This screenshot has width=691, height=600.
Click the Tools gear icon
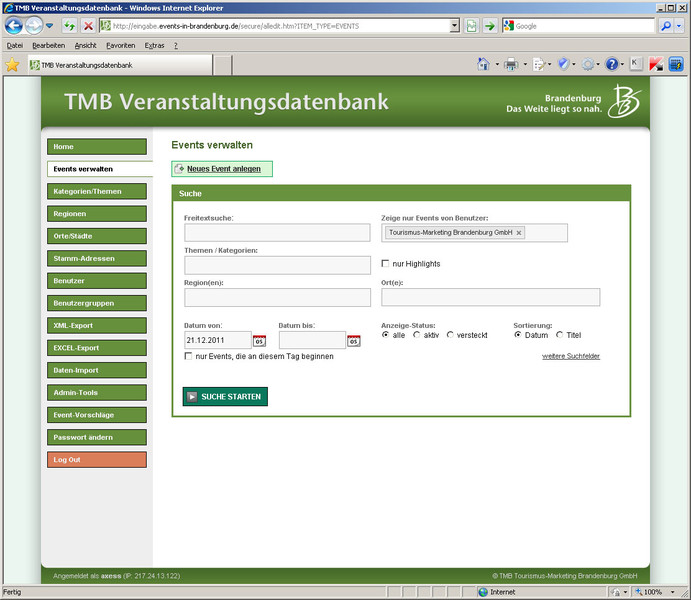pyautogui.click(x=588, y=64)
